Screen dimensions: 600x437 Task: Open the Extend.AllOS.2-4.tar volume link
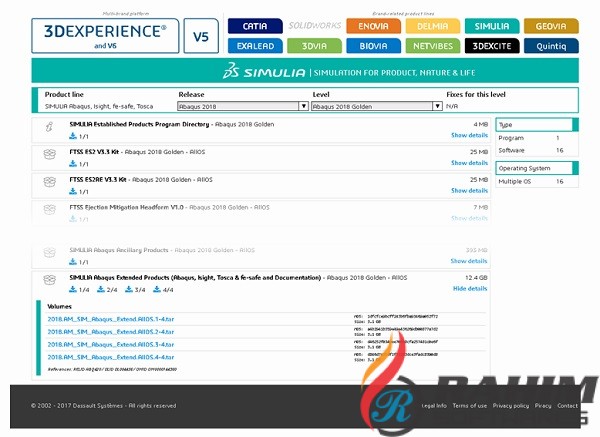pyautogui.click(x=111, y=332)
